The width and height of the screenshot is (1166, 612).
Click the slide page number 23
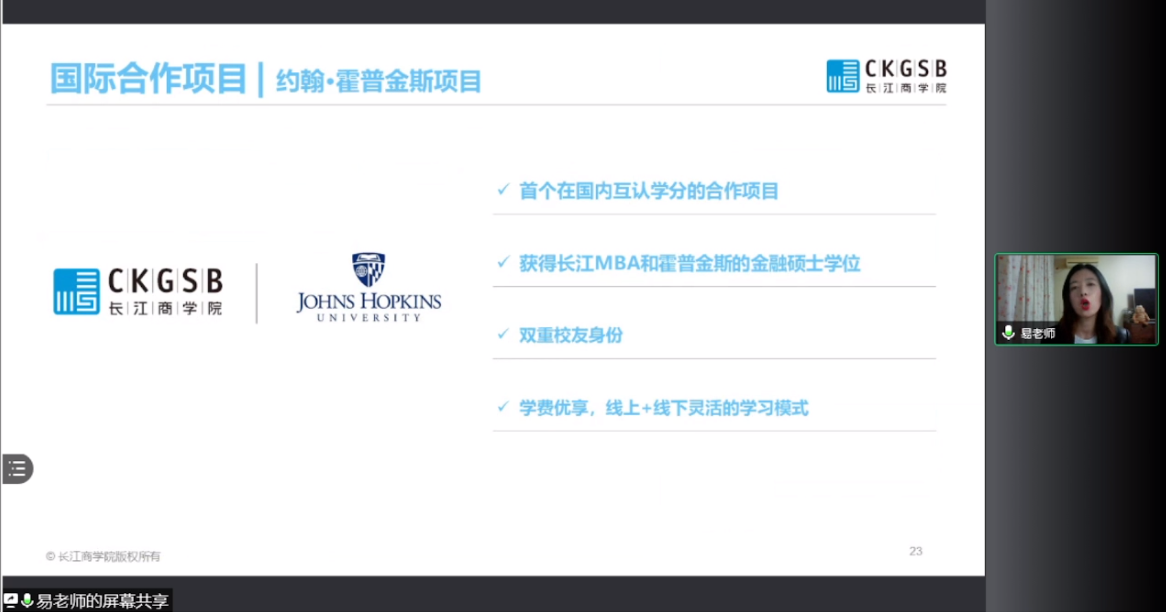click(x=915, y=551)
